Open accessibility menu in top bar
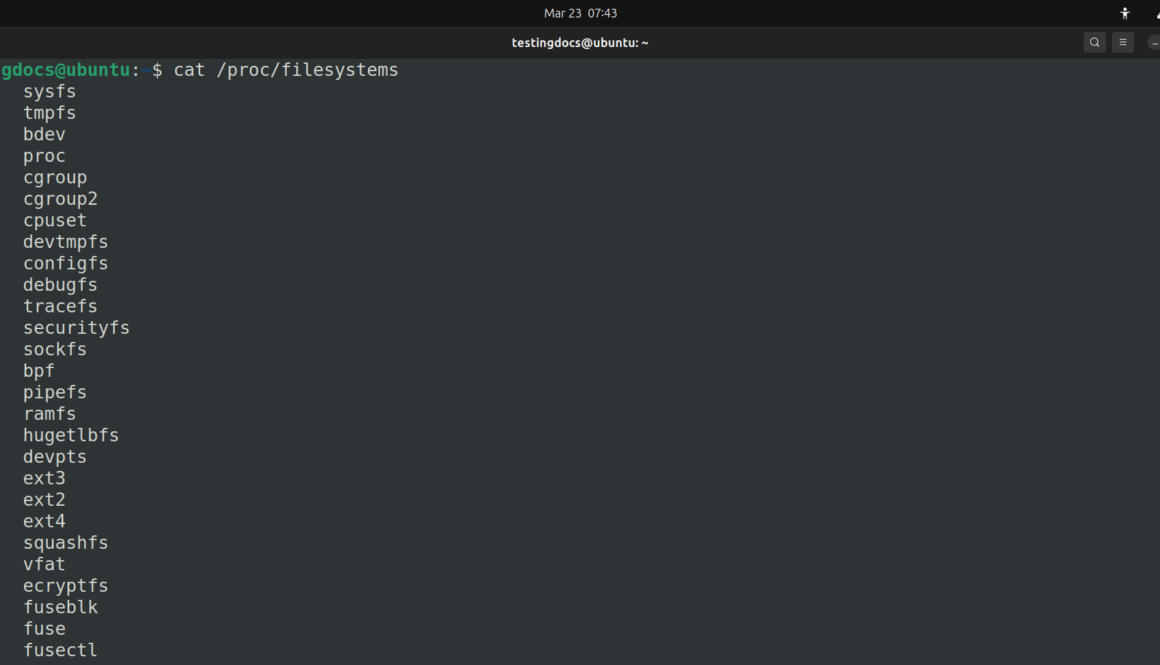 point(1124,13)
